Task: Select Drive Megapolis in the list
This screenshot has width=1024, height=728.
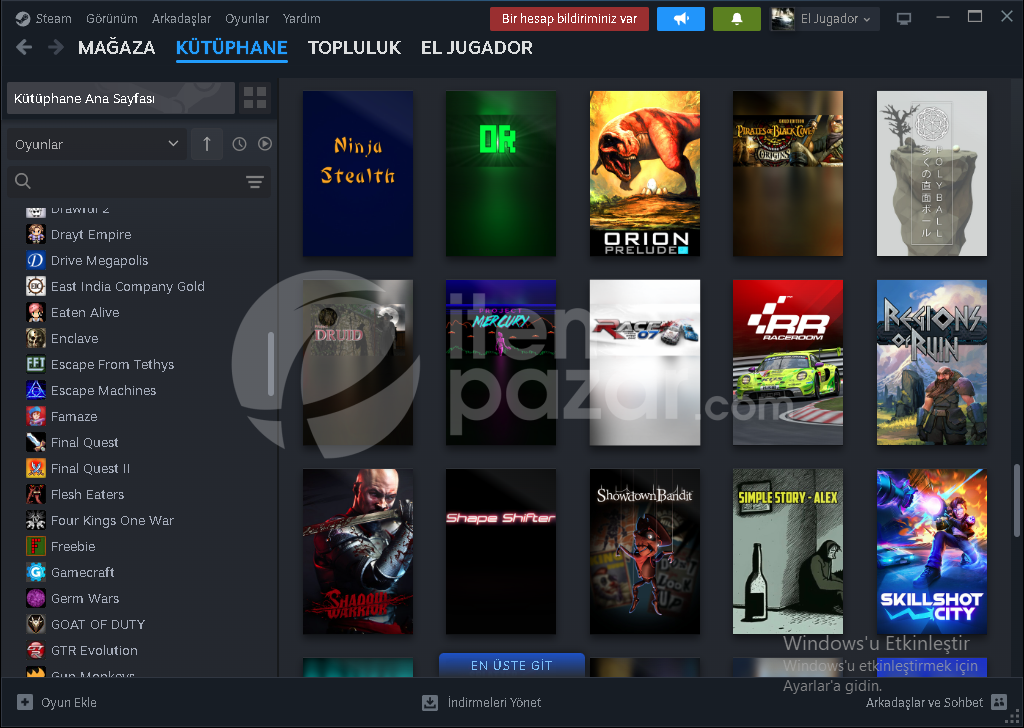Action: [x=99, y=261]
